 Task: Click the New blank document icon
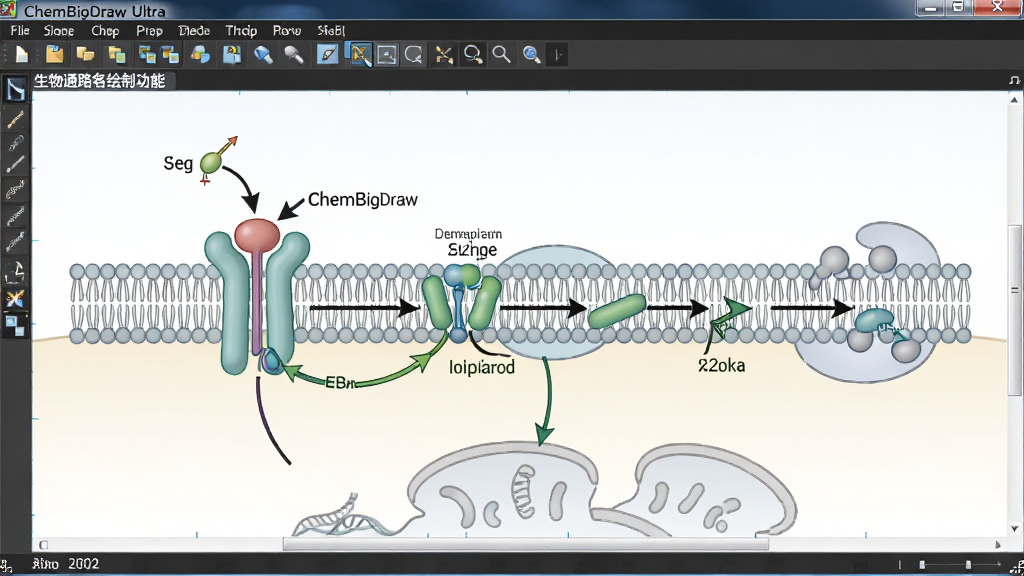click(22, 55)
